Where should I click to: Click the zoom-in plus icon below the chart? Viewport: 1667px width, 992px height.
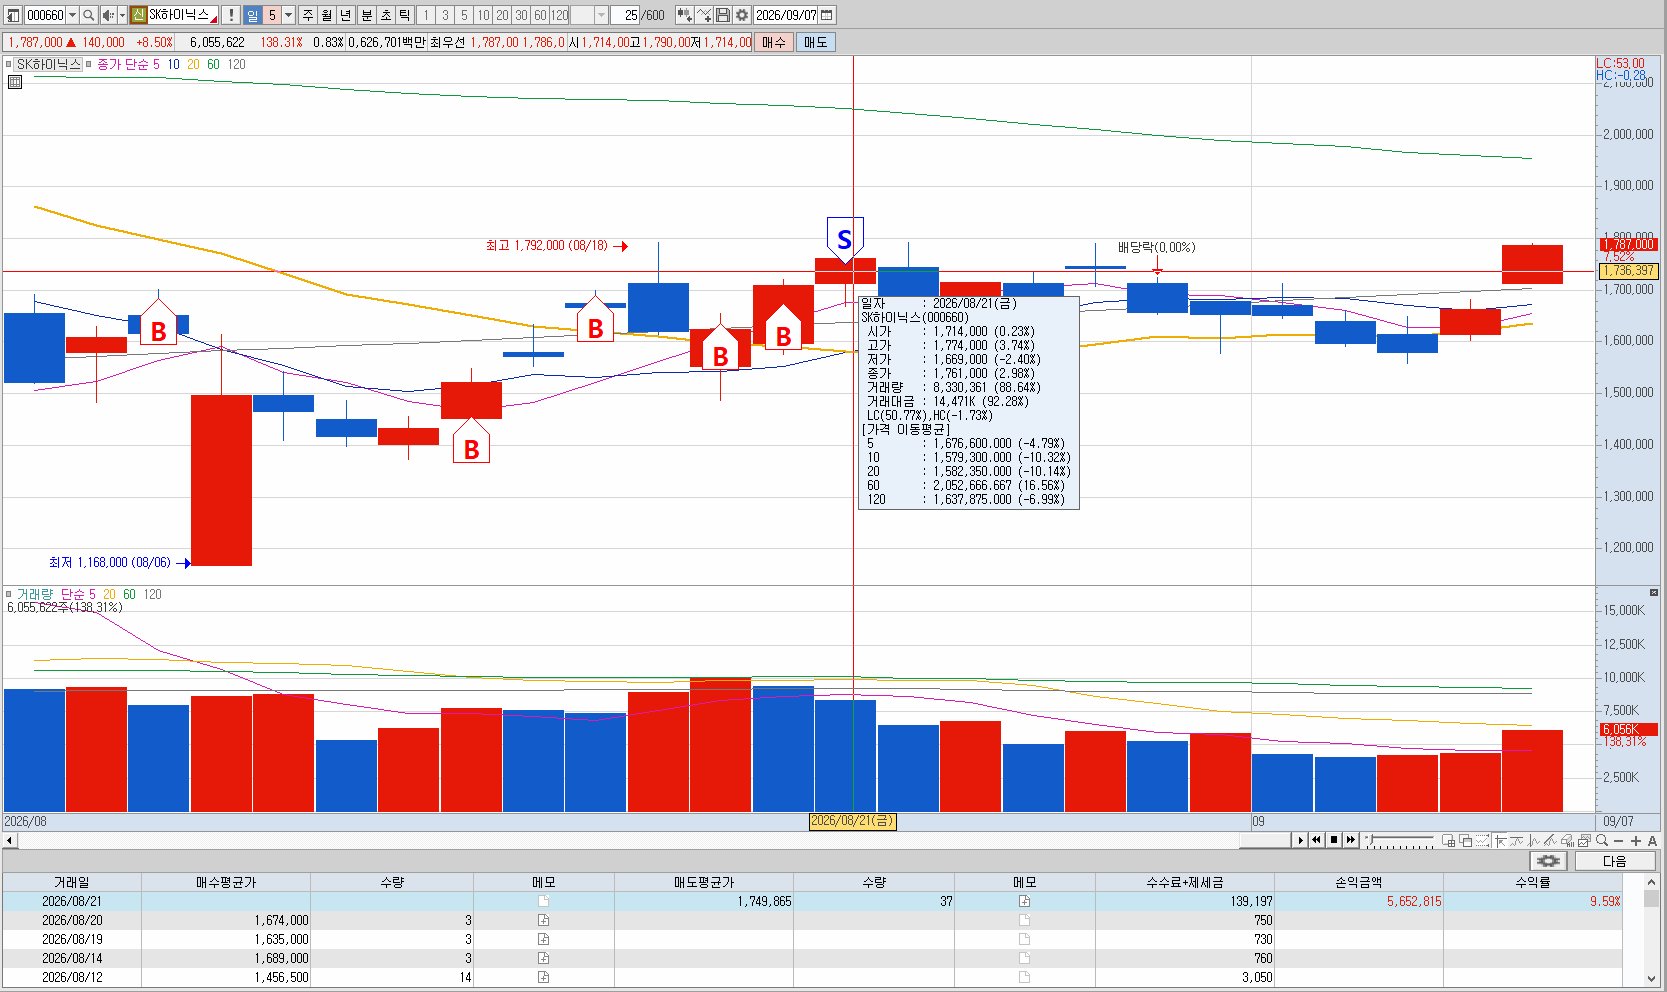(1636, 841)
